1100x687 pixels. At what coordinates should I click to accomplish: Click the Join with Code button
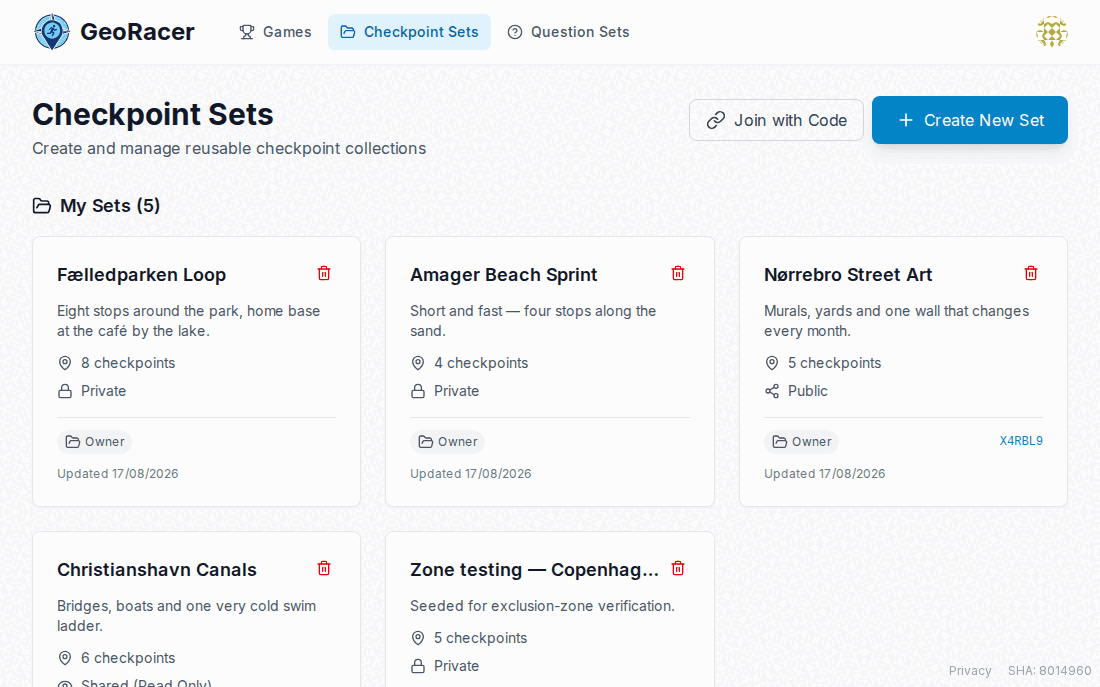coord(776,120)
